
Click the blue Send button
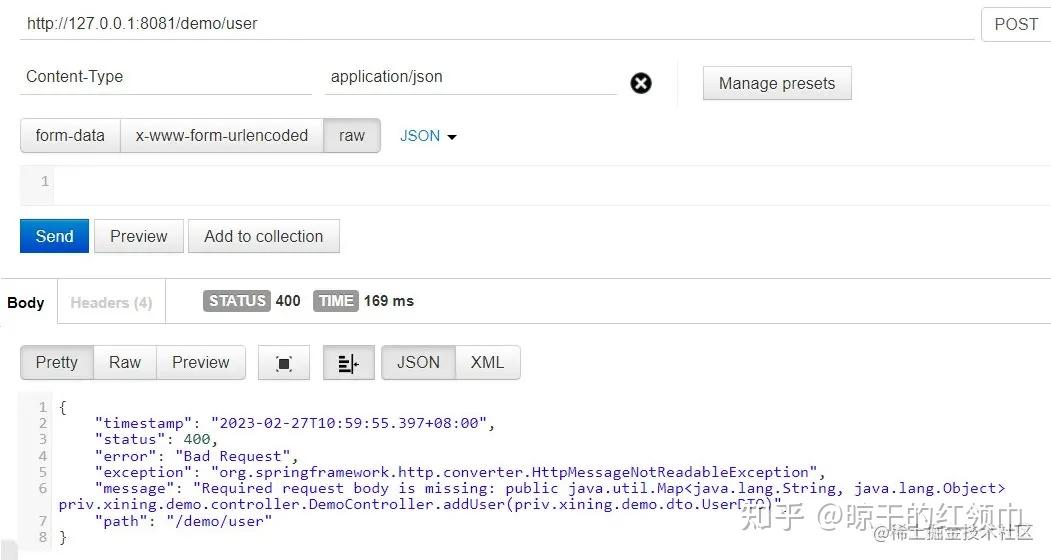54,236
